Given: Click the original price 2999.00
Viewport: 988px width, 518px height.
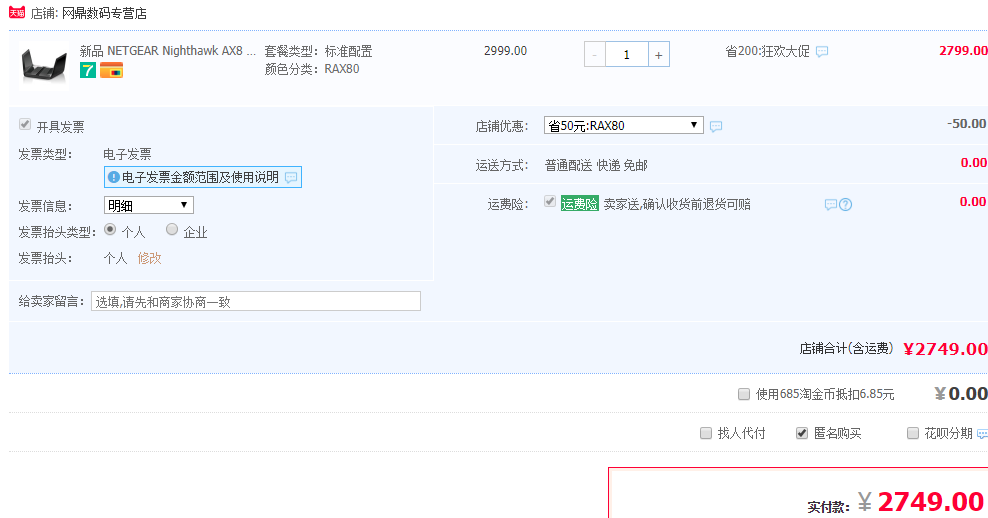Looking at the screenshot, I should (x=505, y=51).
